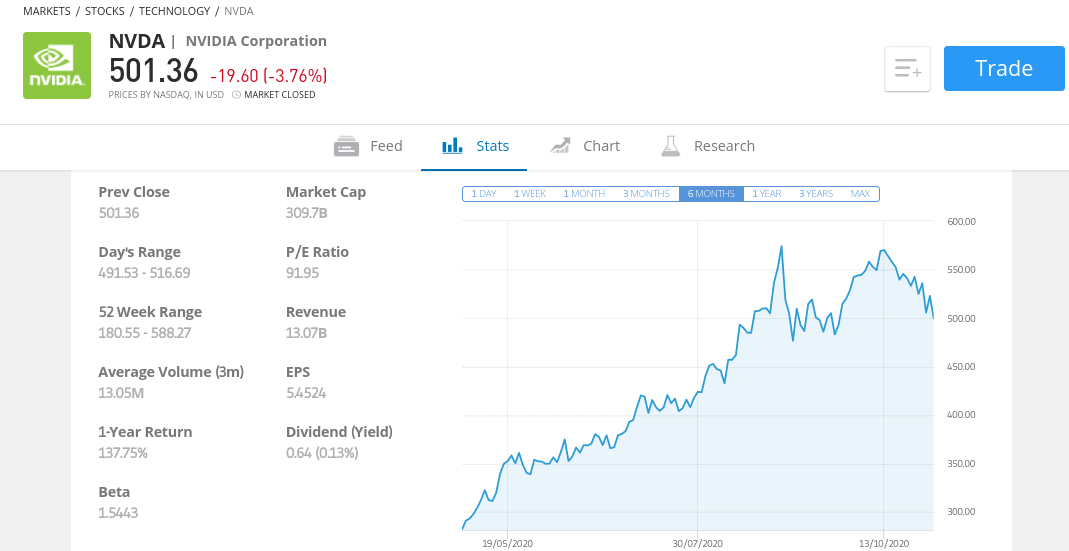
Task: Click the Market Closed clock icon
Action: point(237,95)
